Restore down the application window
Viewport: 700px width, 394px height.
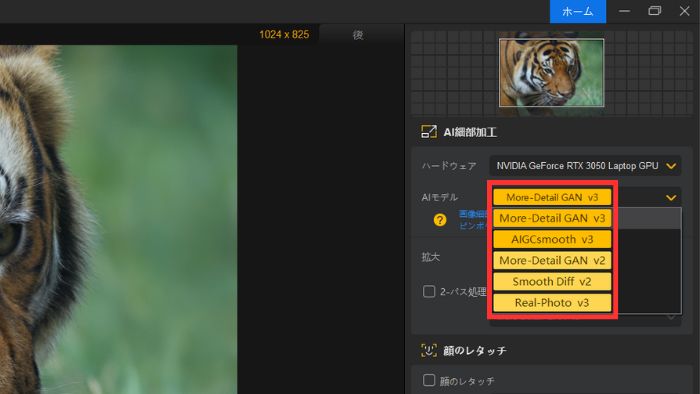click(654, 11)
